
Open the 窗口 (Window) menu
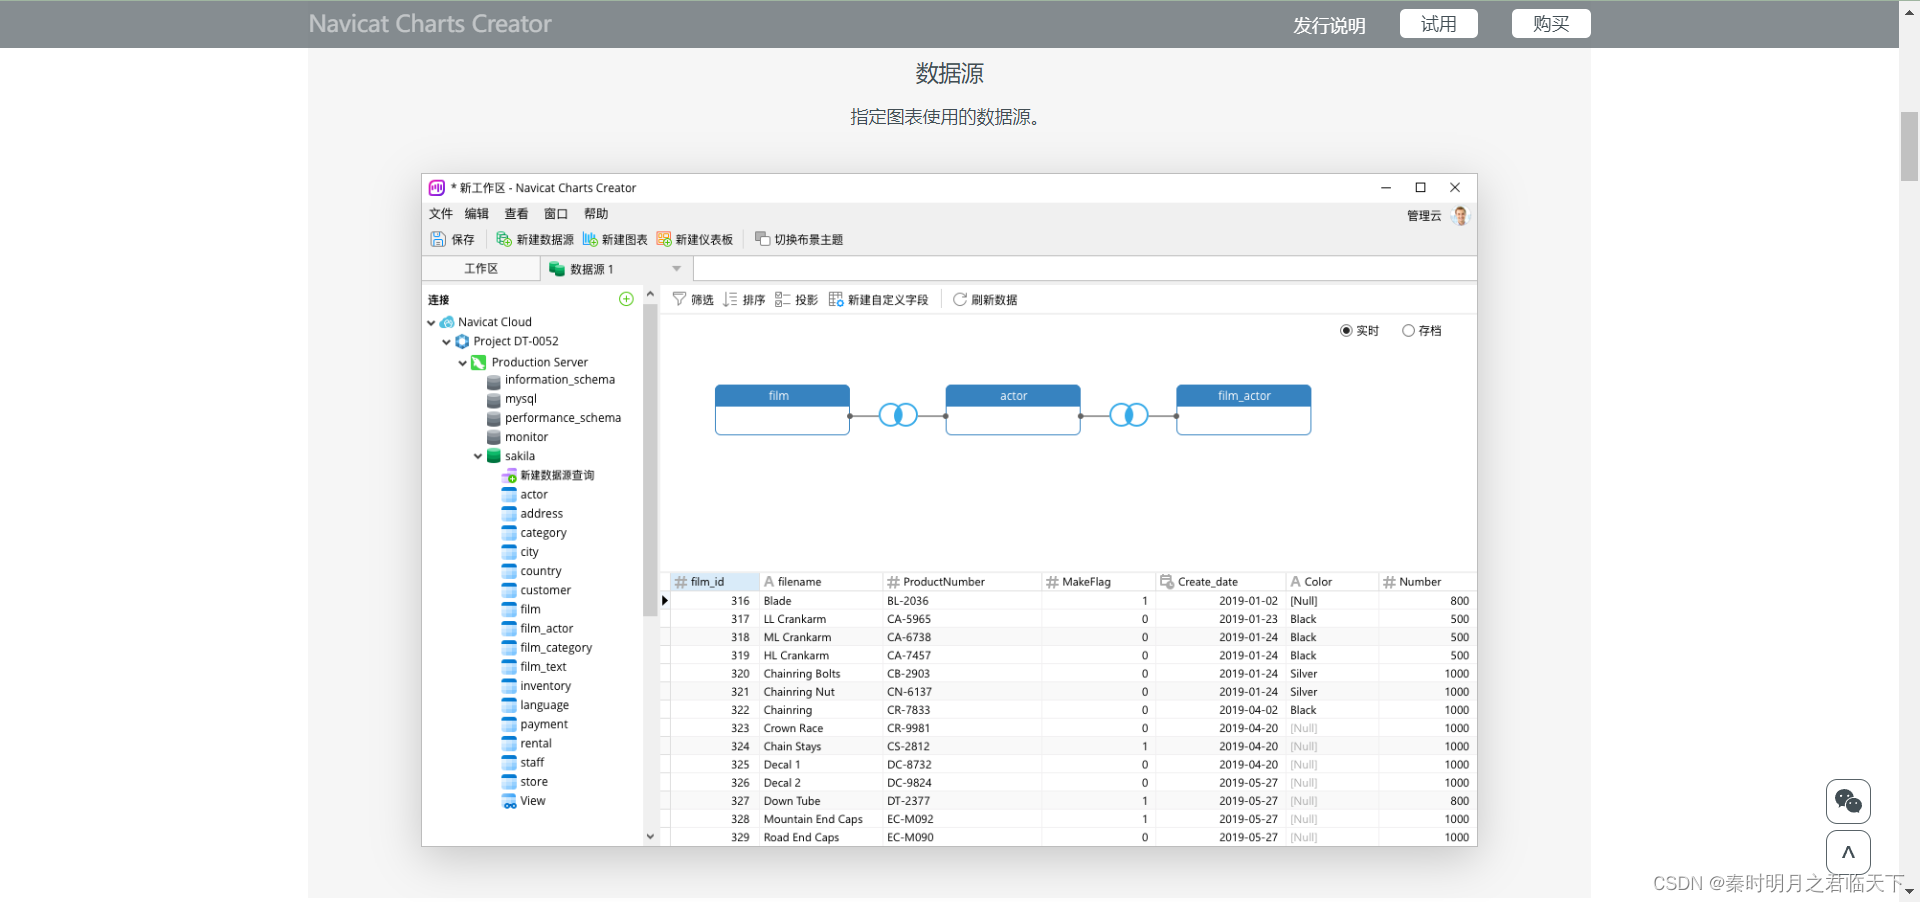click(x=556, y=214)
